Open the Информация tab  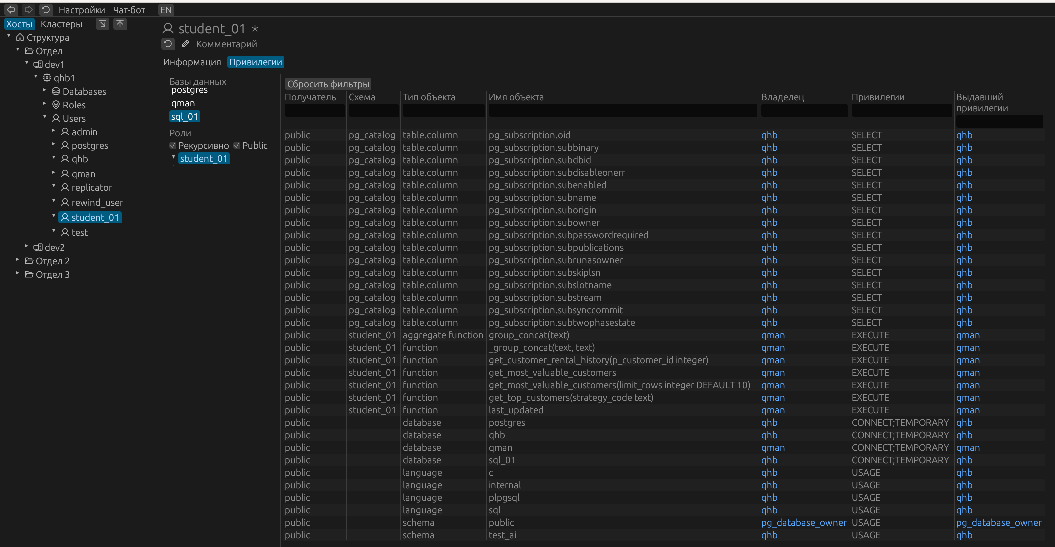pyautogui.click(x=192, y=62)
